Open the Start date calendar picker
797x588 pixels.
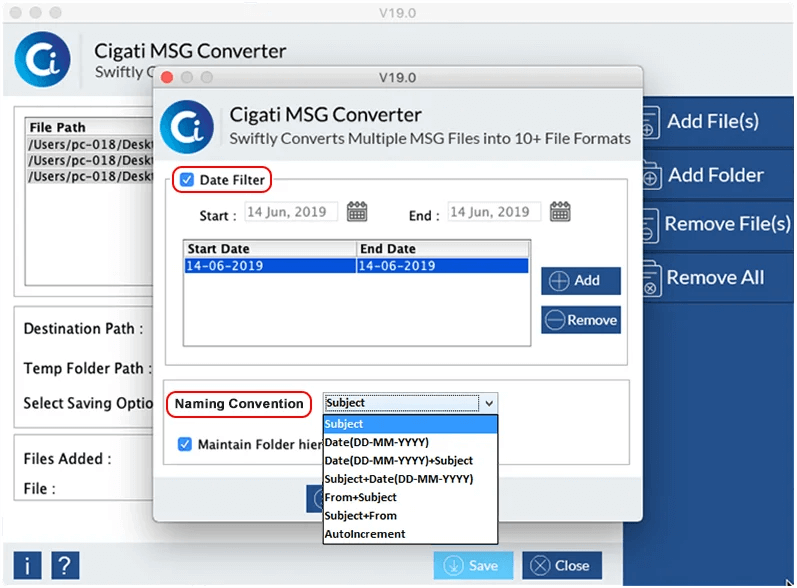tap(357, 211)
